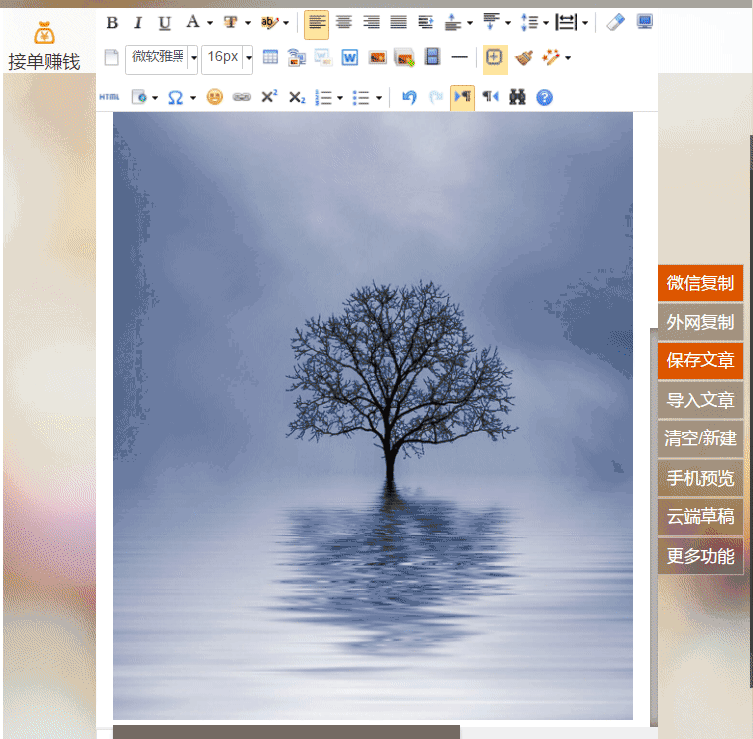Viewport: 753px width, 739px height.
Task: Open the page template dropdown arrow
Action: [155, 97]
